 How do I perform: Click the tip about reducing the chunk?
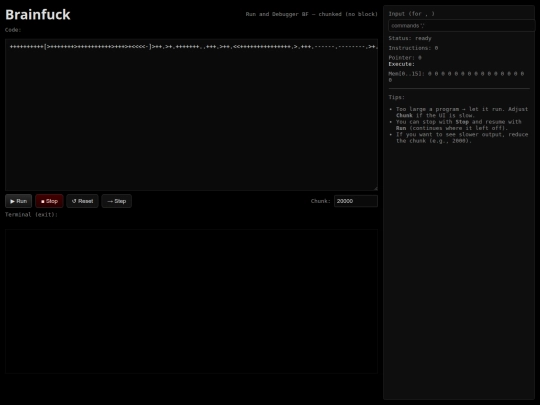pyautogui.click(x=462, y=138)
